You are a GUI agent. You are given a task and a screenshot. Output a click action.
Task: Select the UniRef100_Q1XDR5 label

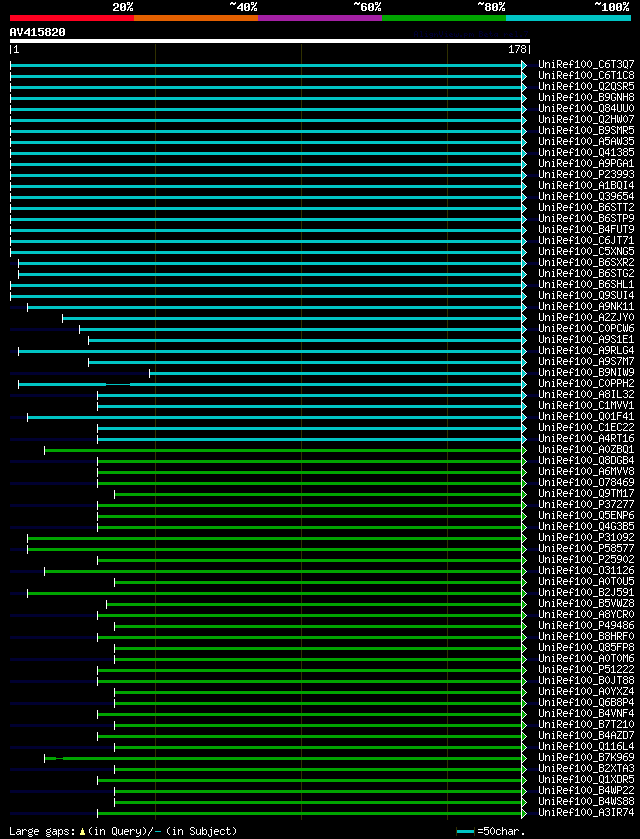tap(586, 778)
